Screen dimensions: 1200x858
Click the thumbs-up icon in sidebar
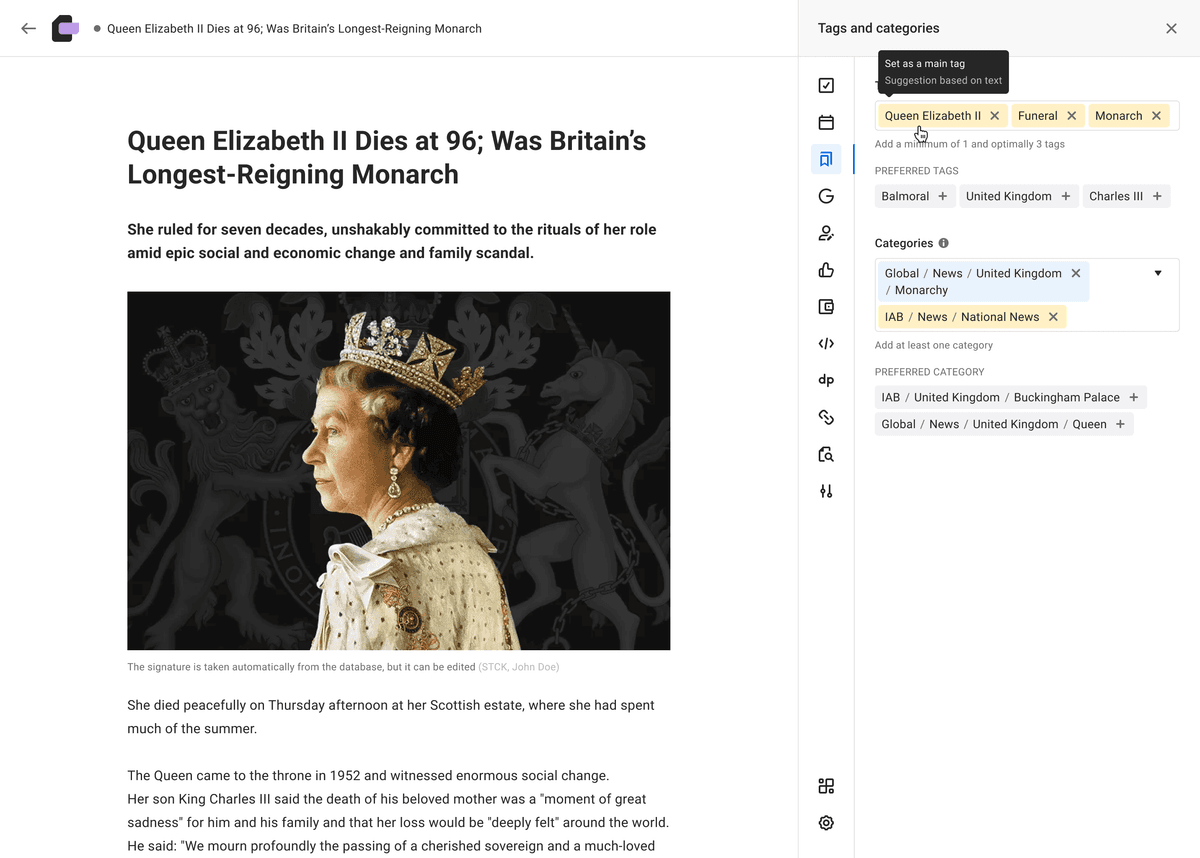(x=826, y=270)
